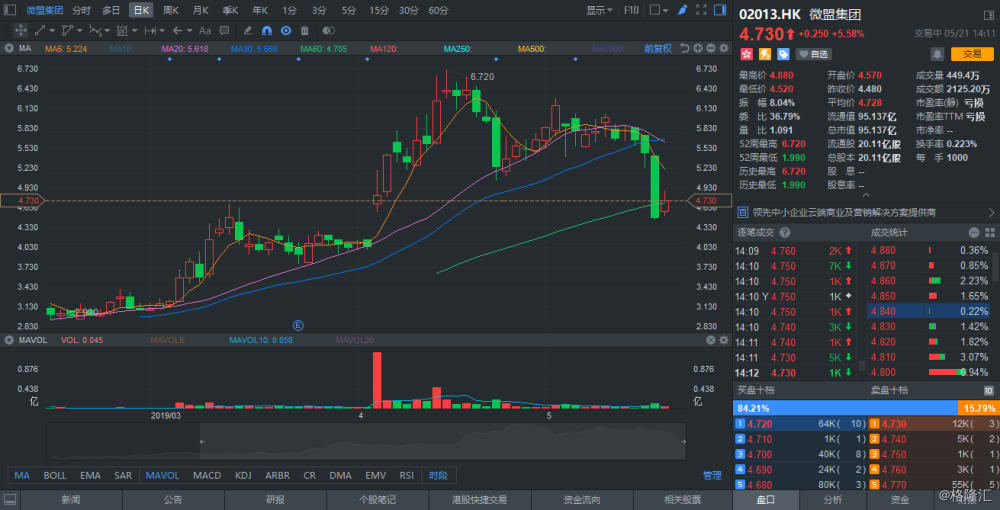Screen dimensions: 1000x510
Task: Close the MAVOL indicator panel
Action: pyautogui.click(x=712, y=340)
